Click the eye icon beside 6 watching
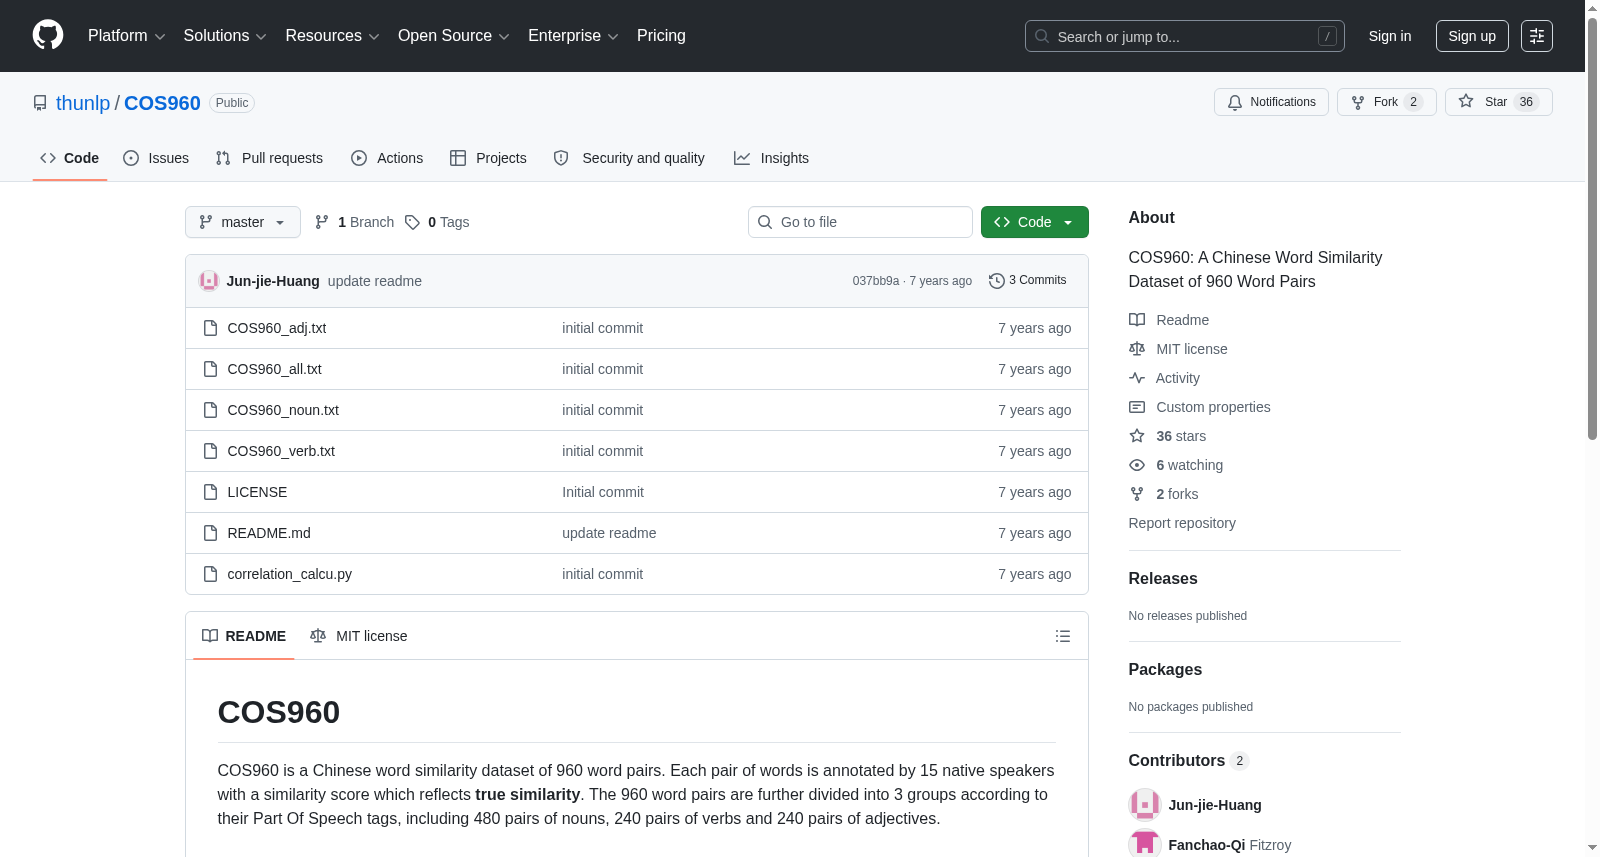The image size is (1600, 857). tap(1137, 465)
